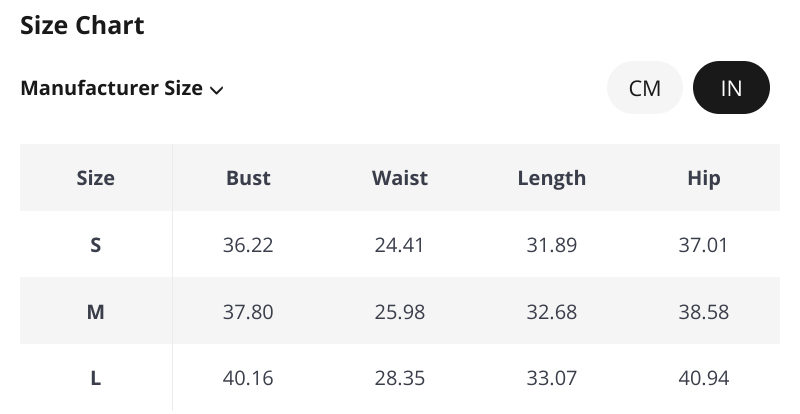Click the Length column header
This screenshot has height=414, width=800.
tap(552, 178)
